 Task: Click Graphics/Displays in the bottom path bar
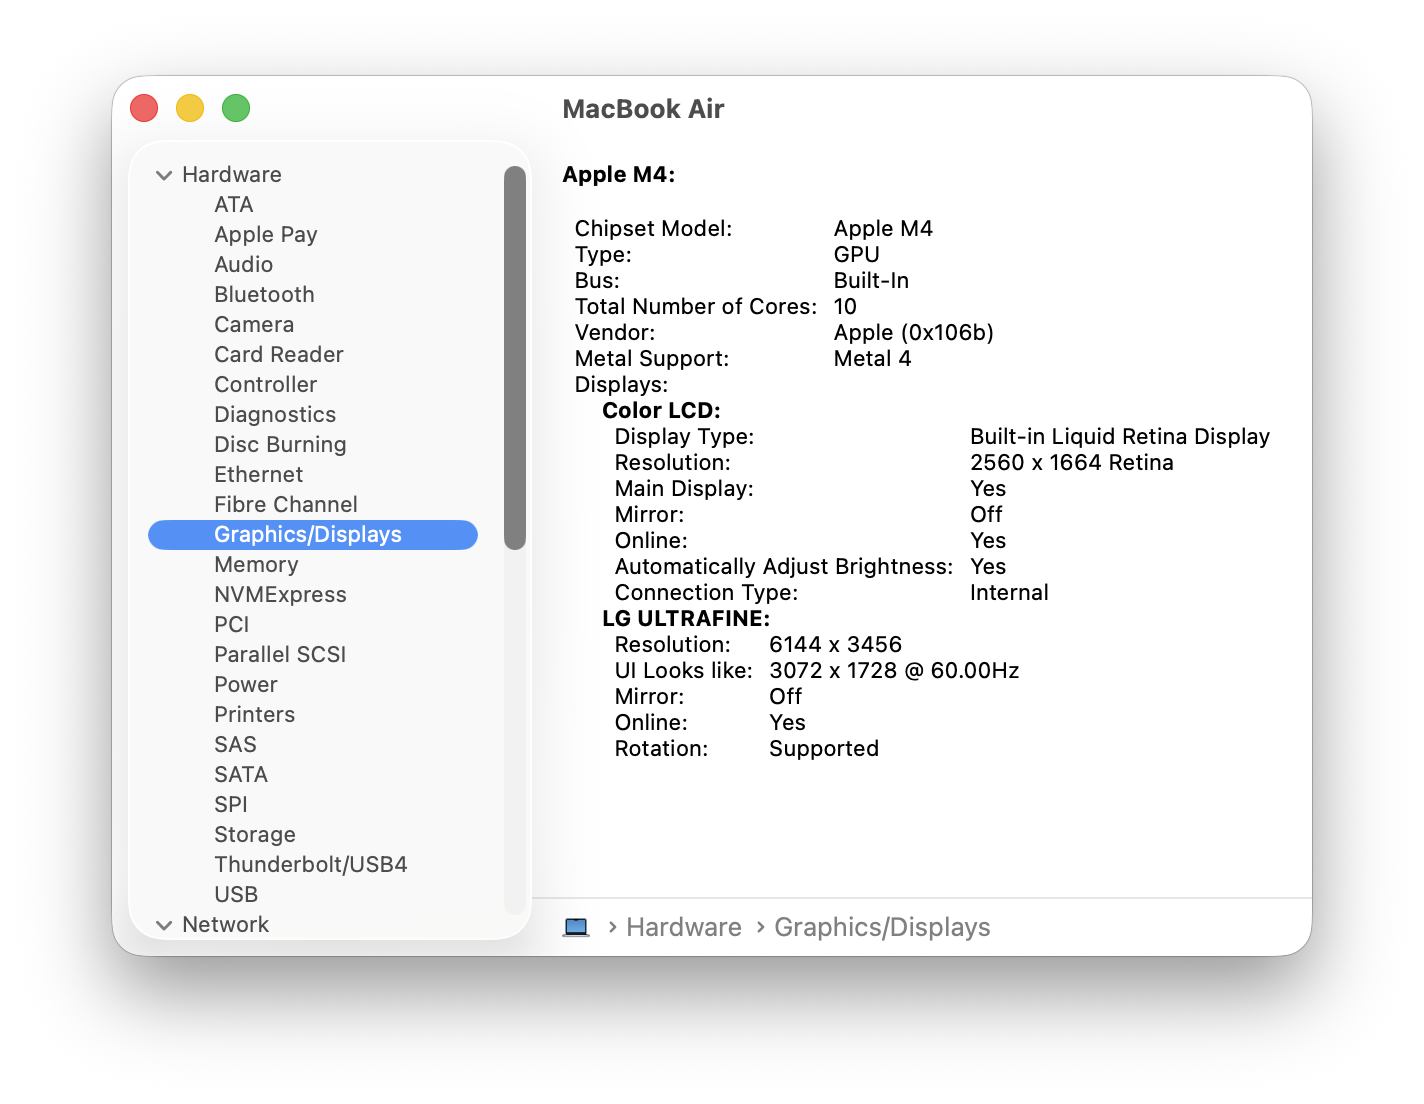[882, 927]
